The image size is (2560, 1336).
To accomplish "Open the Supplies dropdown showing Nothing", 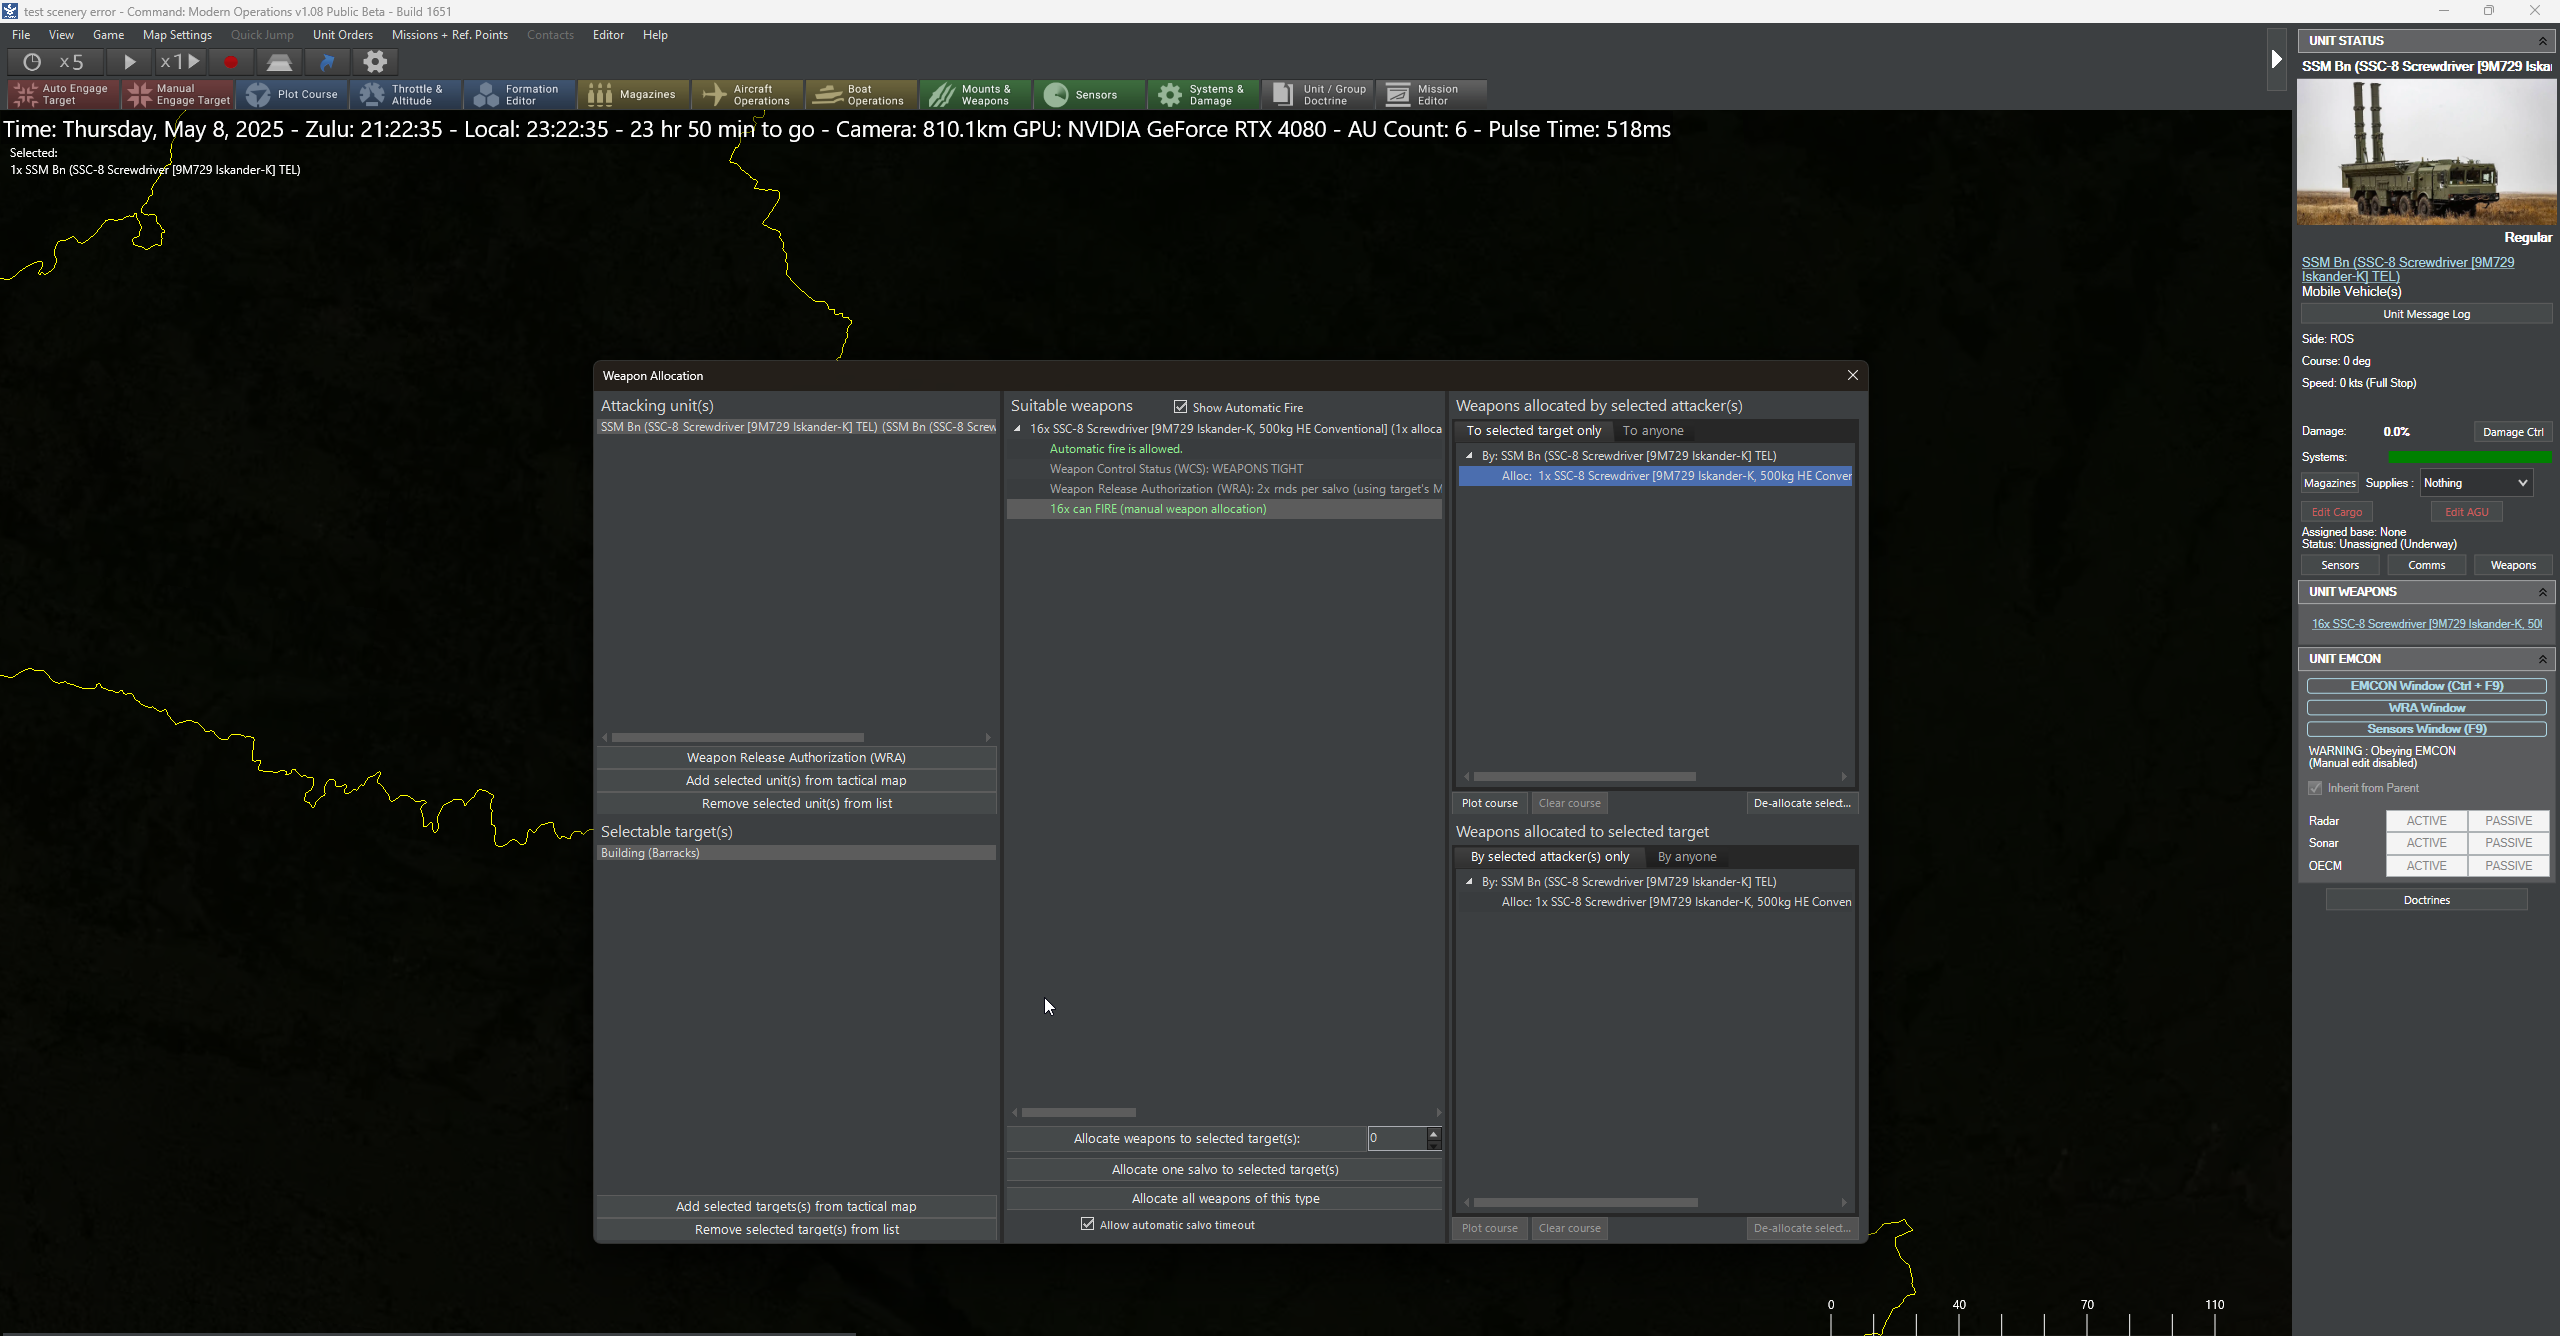I will click(x=2476, y=483).
